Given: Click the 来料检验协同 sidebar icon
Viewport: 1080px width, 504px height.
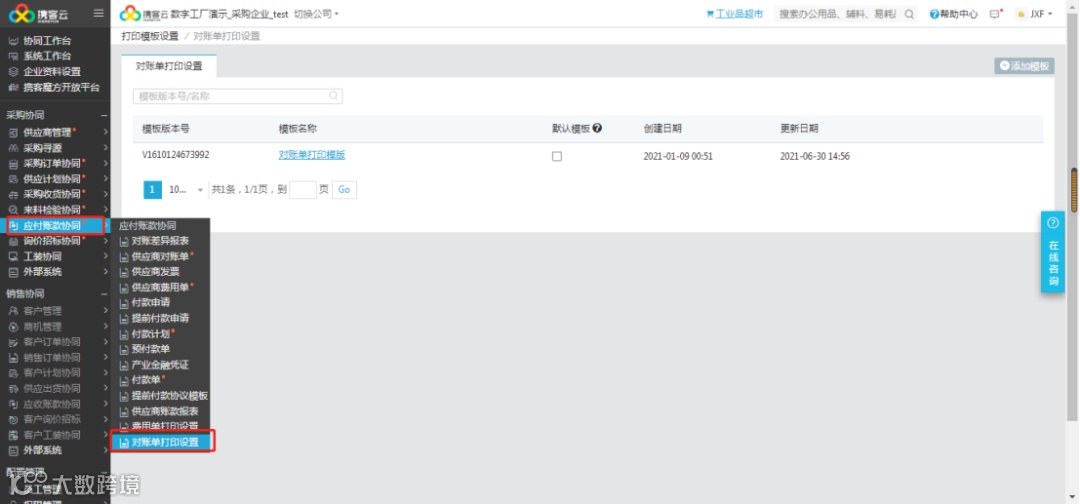Looking at the screenshot, I should 13,209.
